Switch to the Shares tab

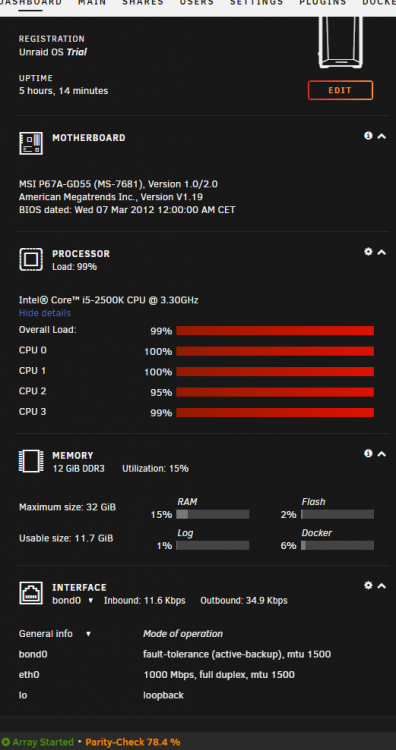[x=143, y=2]
